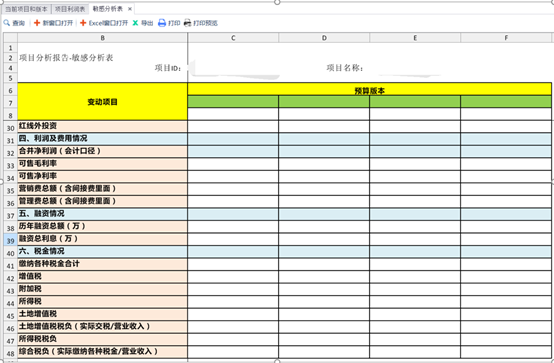This screenshot has height=363, width=554.
Task: Click the 查询 search magnifier button
Action: point(14,23)
